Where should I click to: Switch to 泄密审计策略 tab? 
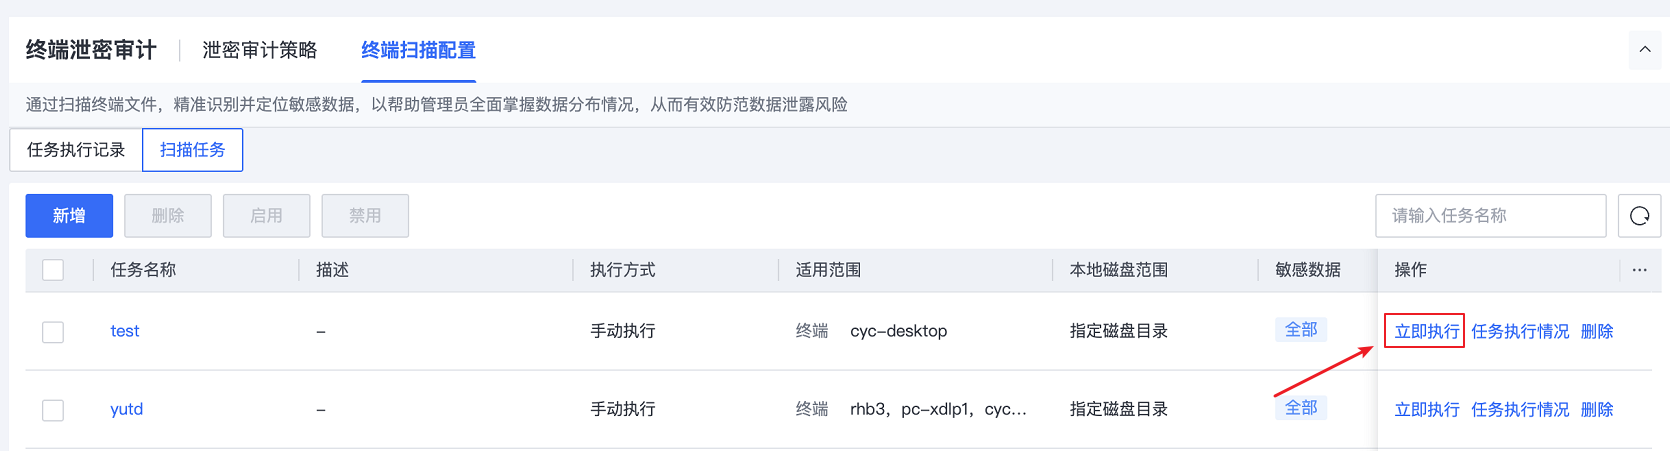259,50
